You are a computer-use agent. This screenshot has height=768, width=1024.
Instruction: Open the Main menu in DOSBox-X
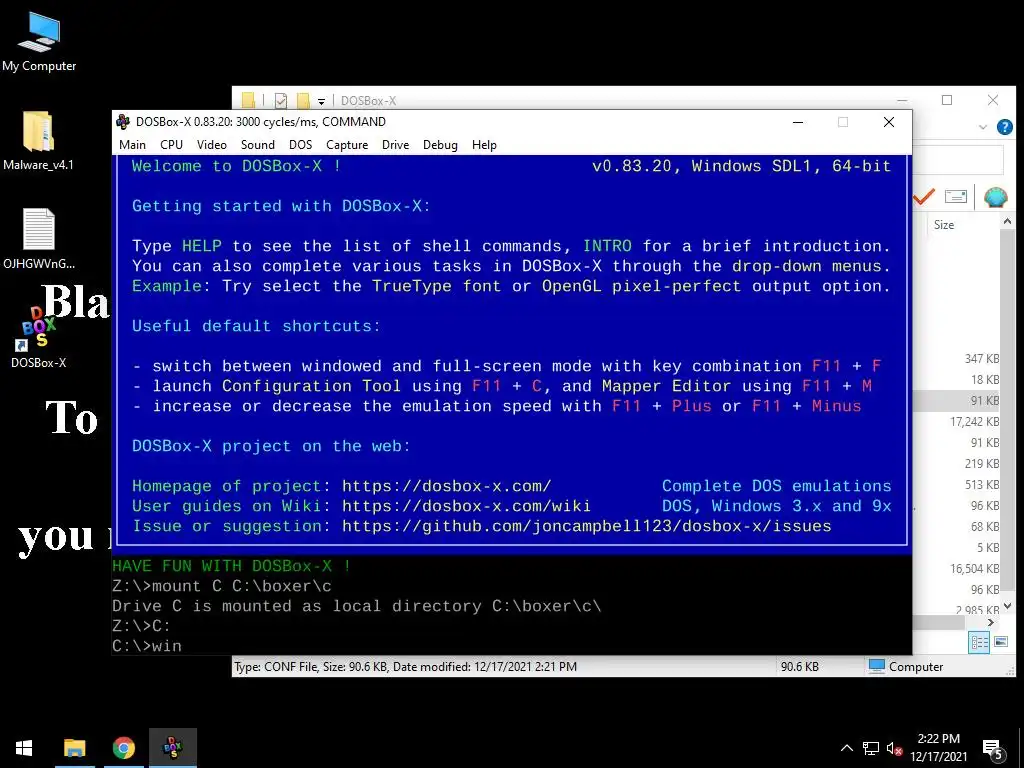click(x=132, y=145)
